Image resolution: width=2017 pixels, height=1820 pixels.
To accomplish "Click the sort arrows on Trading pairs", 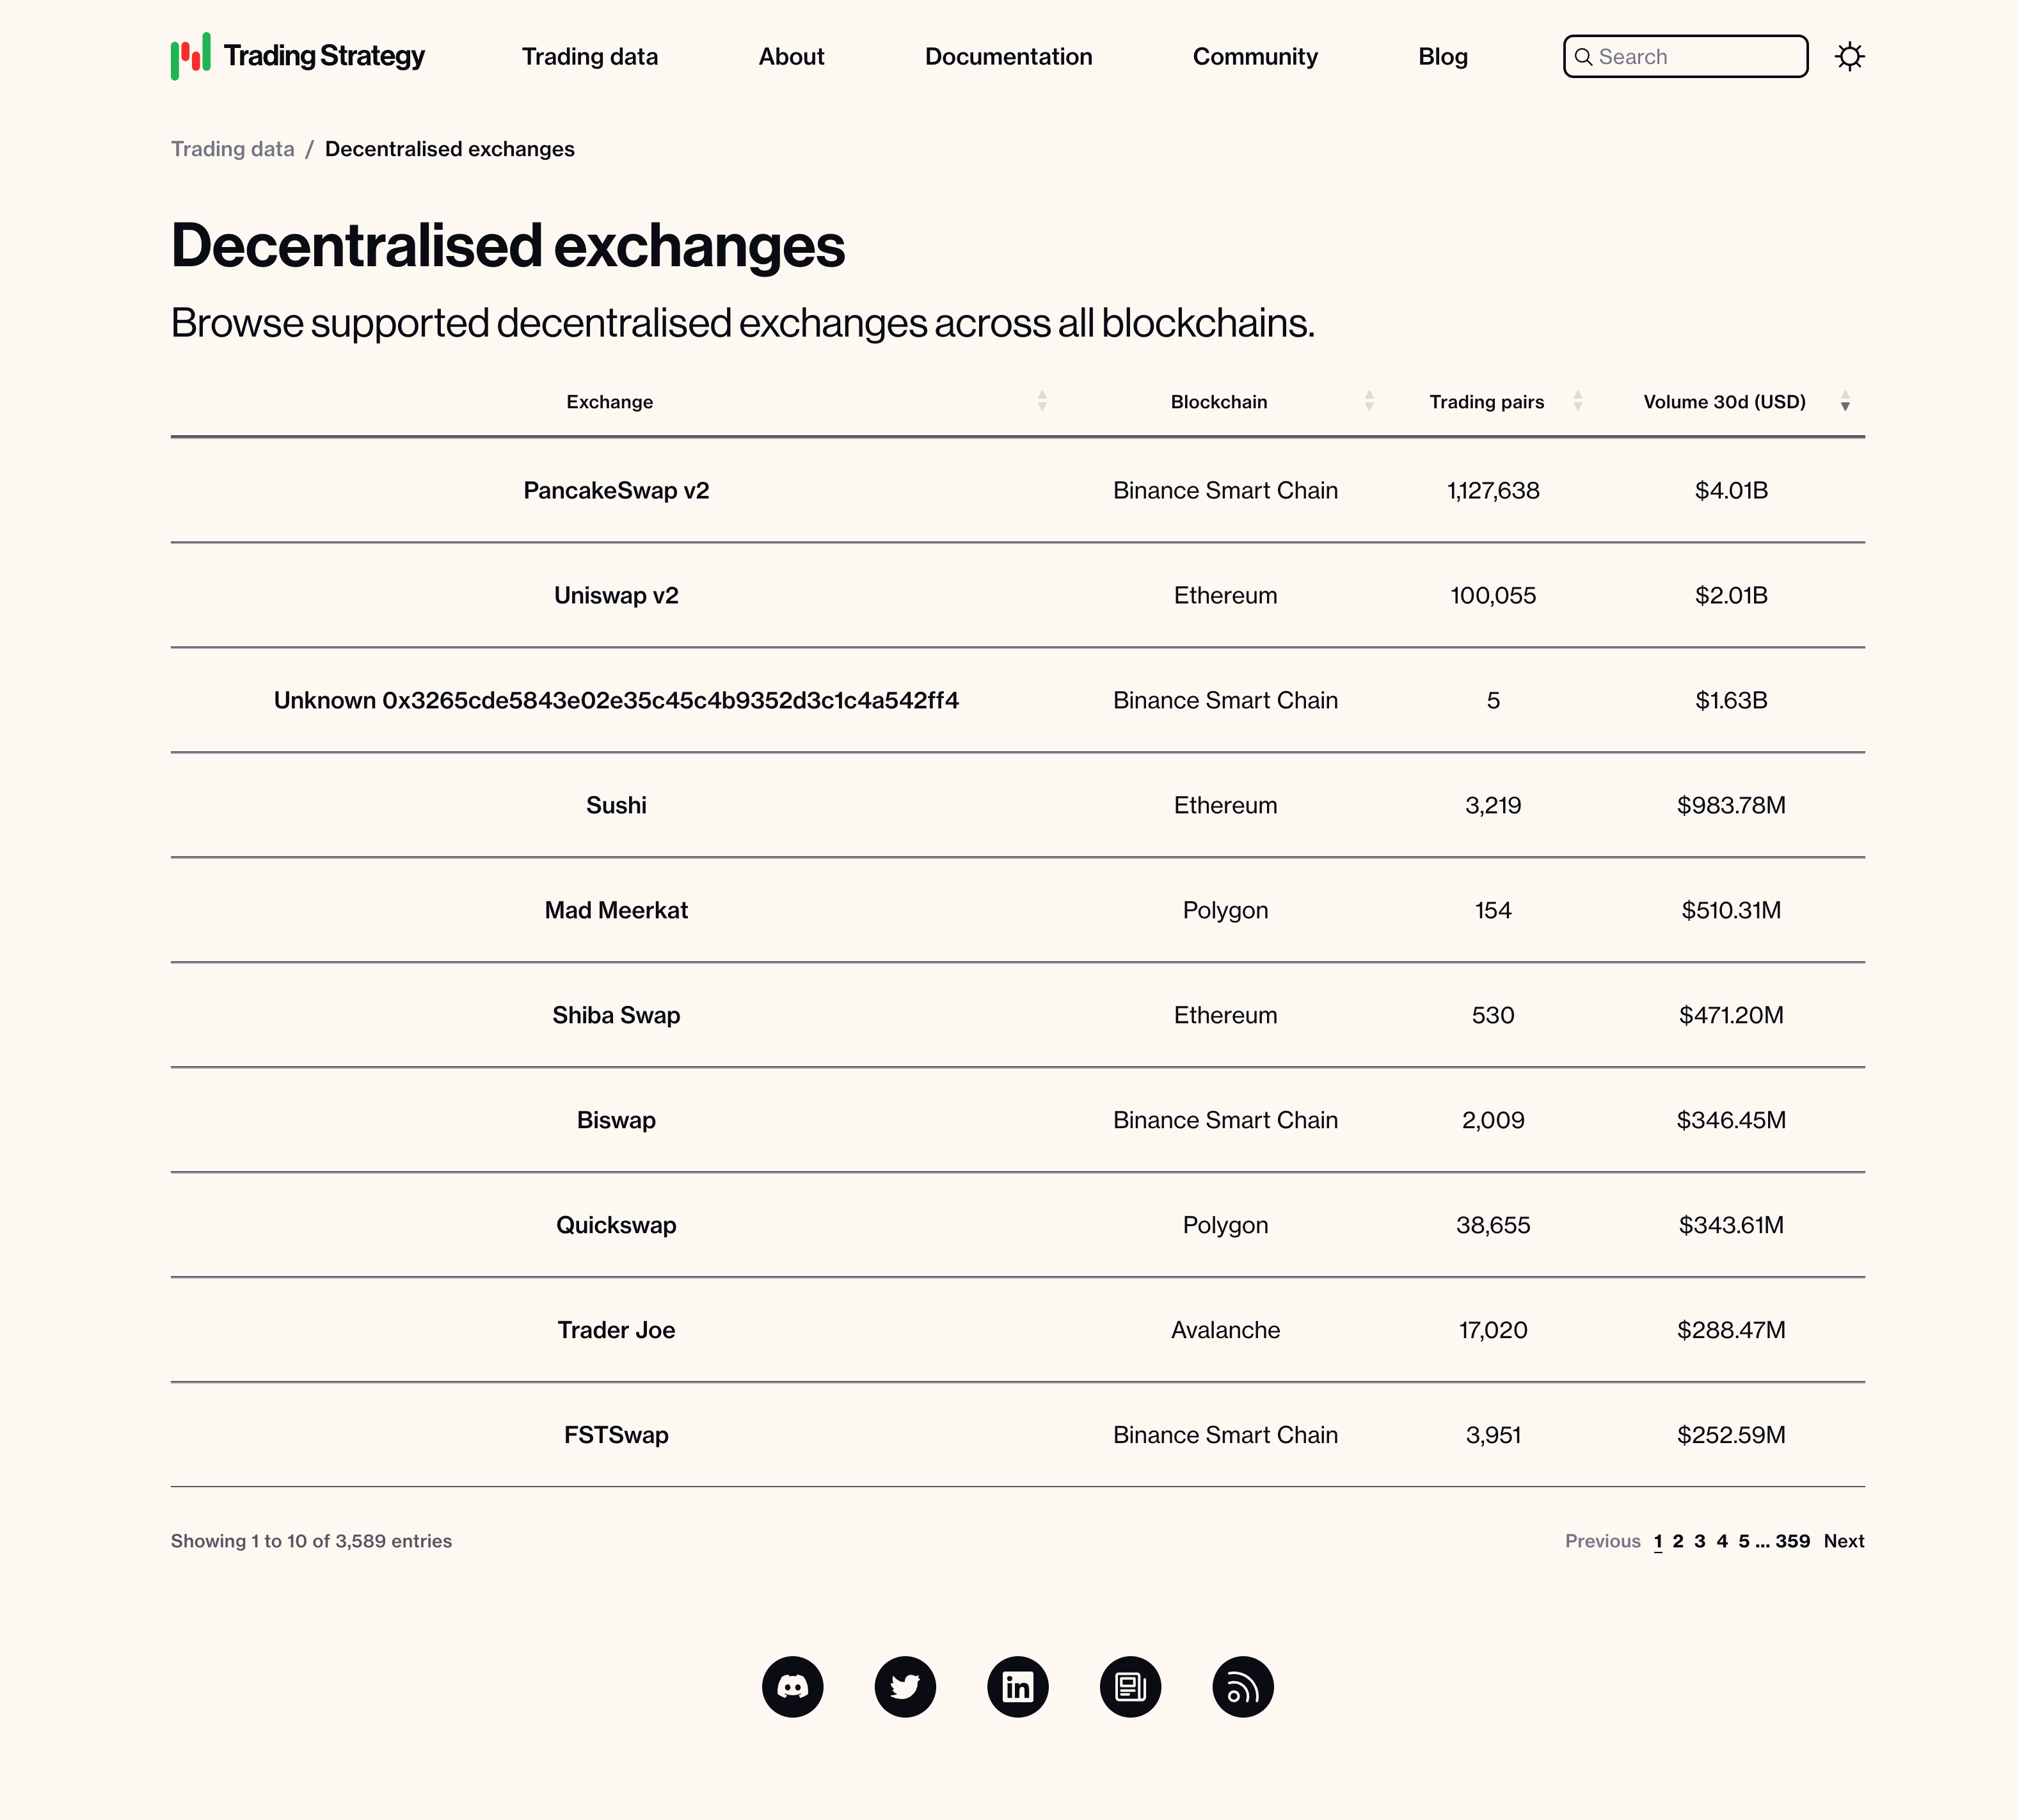I will pyautogui.click(x=1578, y=402).
